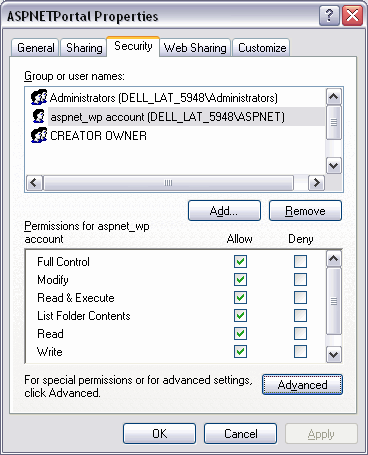Click the user list scroll left arrow
The width and height of the screenshot is (368, 455).
click(34, 183)
